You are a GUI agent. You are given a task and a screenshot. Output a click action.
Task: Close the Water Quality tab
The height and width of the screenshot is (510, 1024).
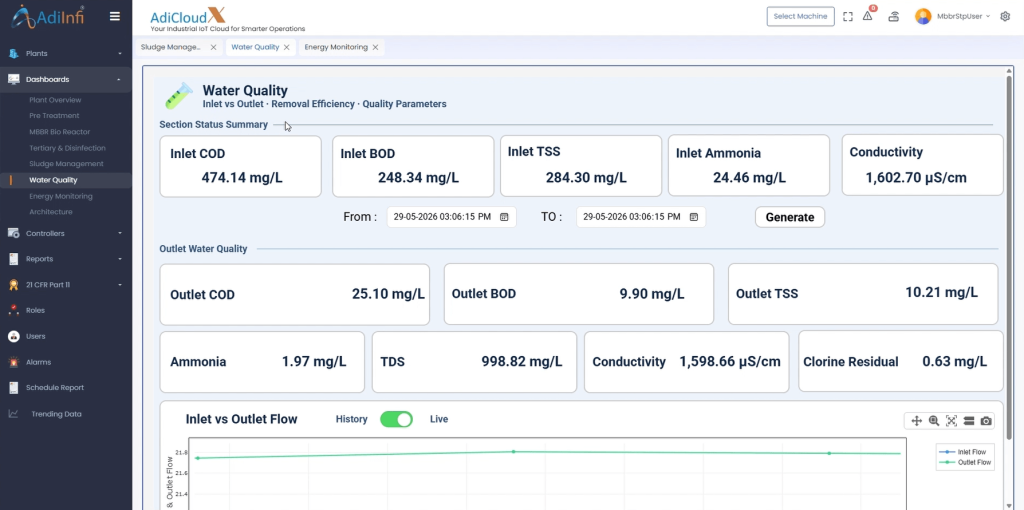[287, 48]
